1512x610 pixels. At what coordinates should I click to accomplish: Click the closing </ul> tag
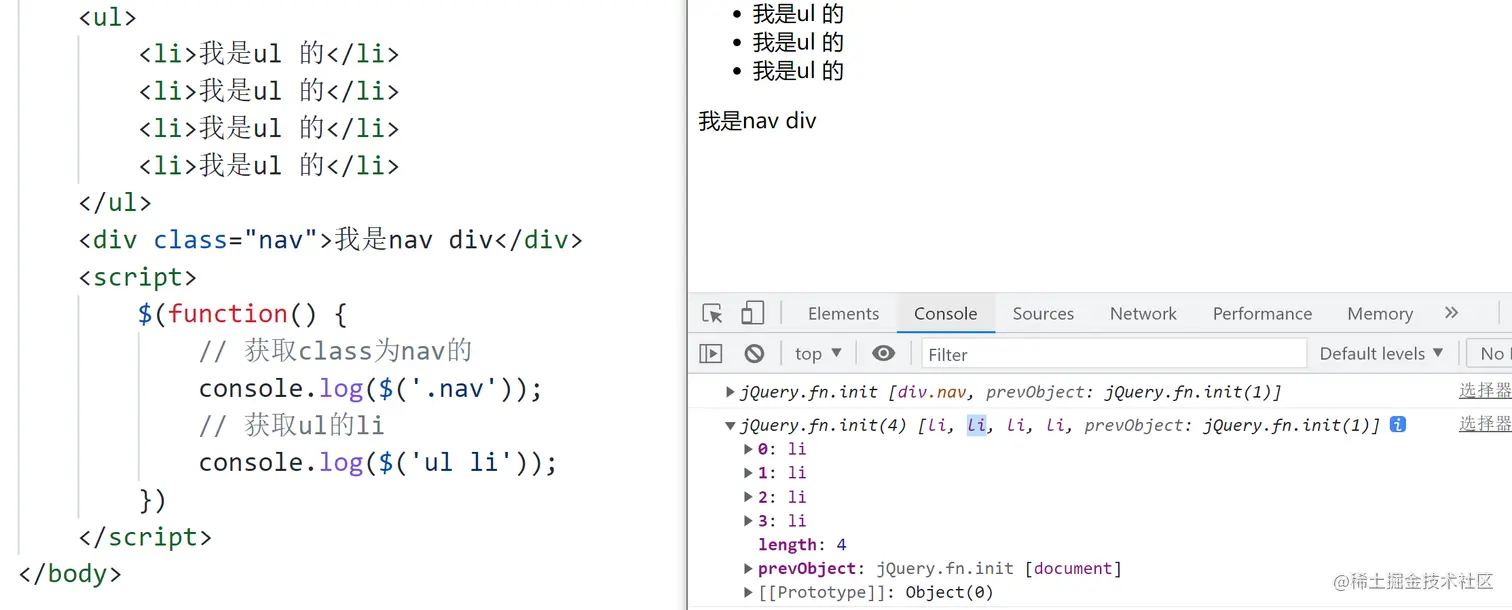pyautogui.click(x=115, y=203)
